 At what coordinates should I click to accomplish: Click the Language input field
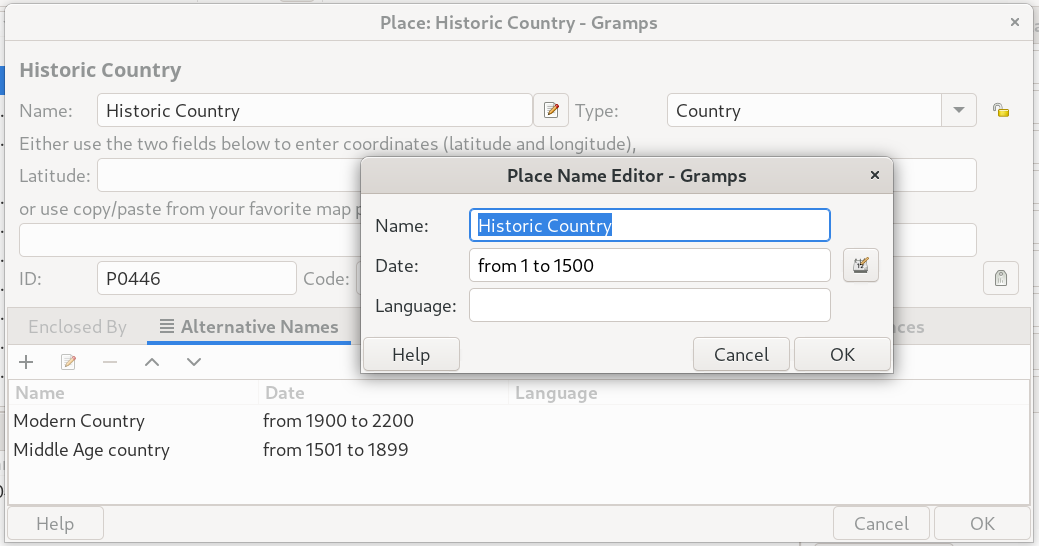[x=649, y=305]
